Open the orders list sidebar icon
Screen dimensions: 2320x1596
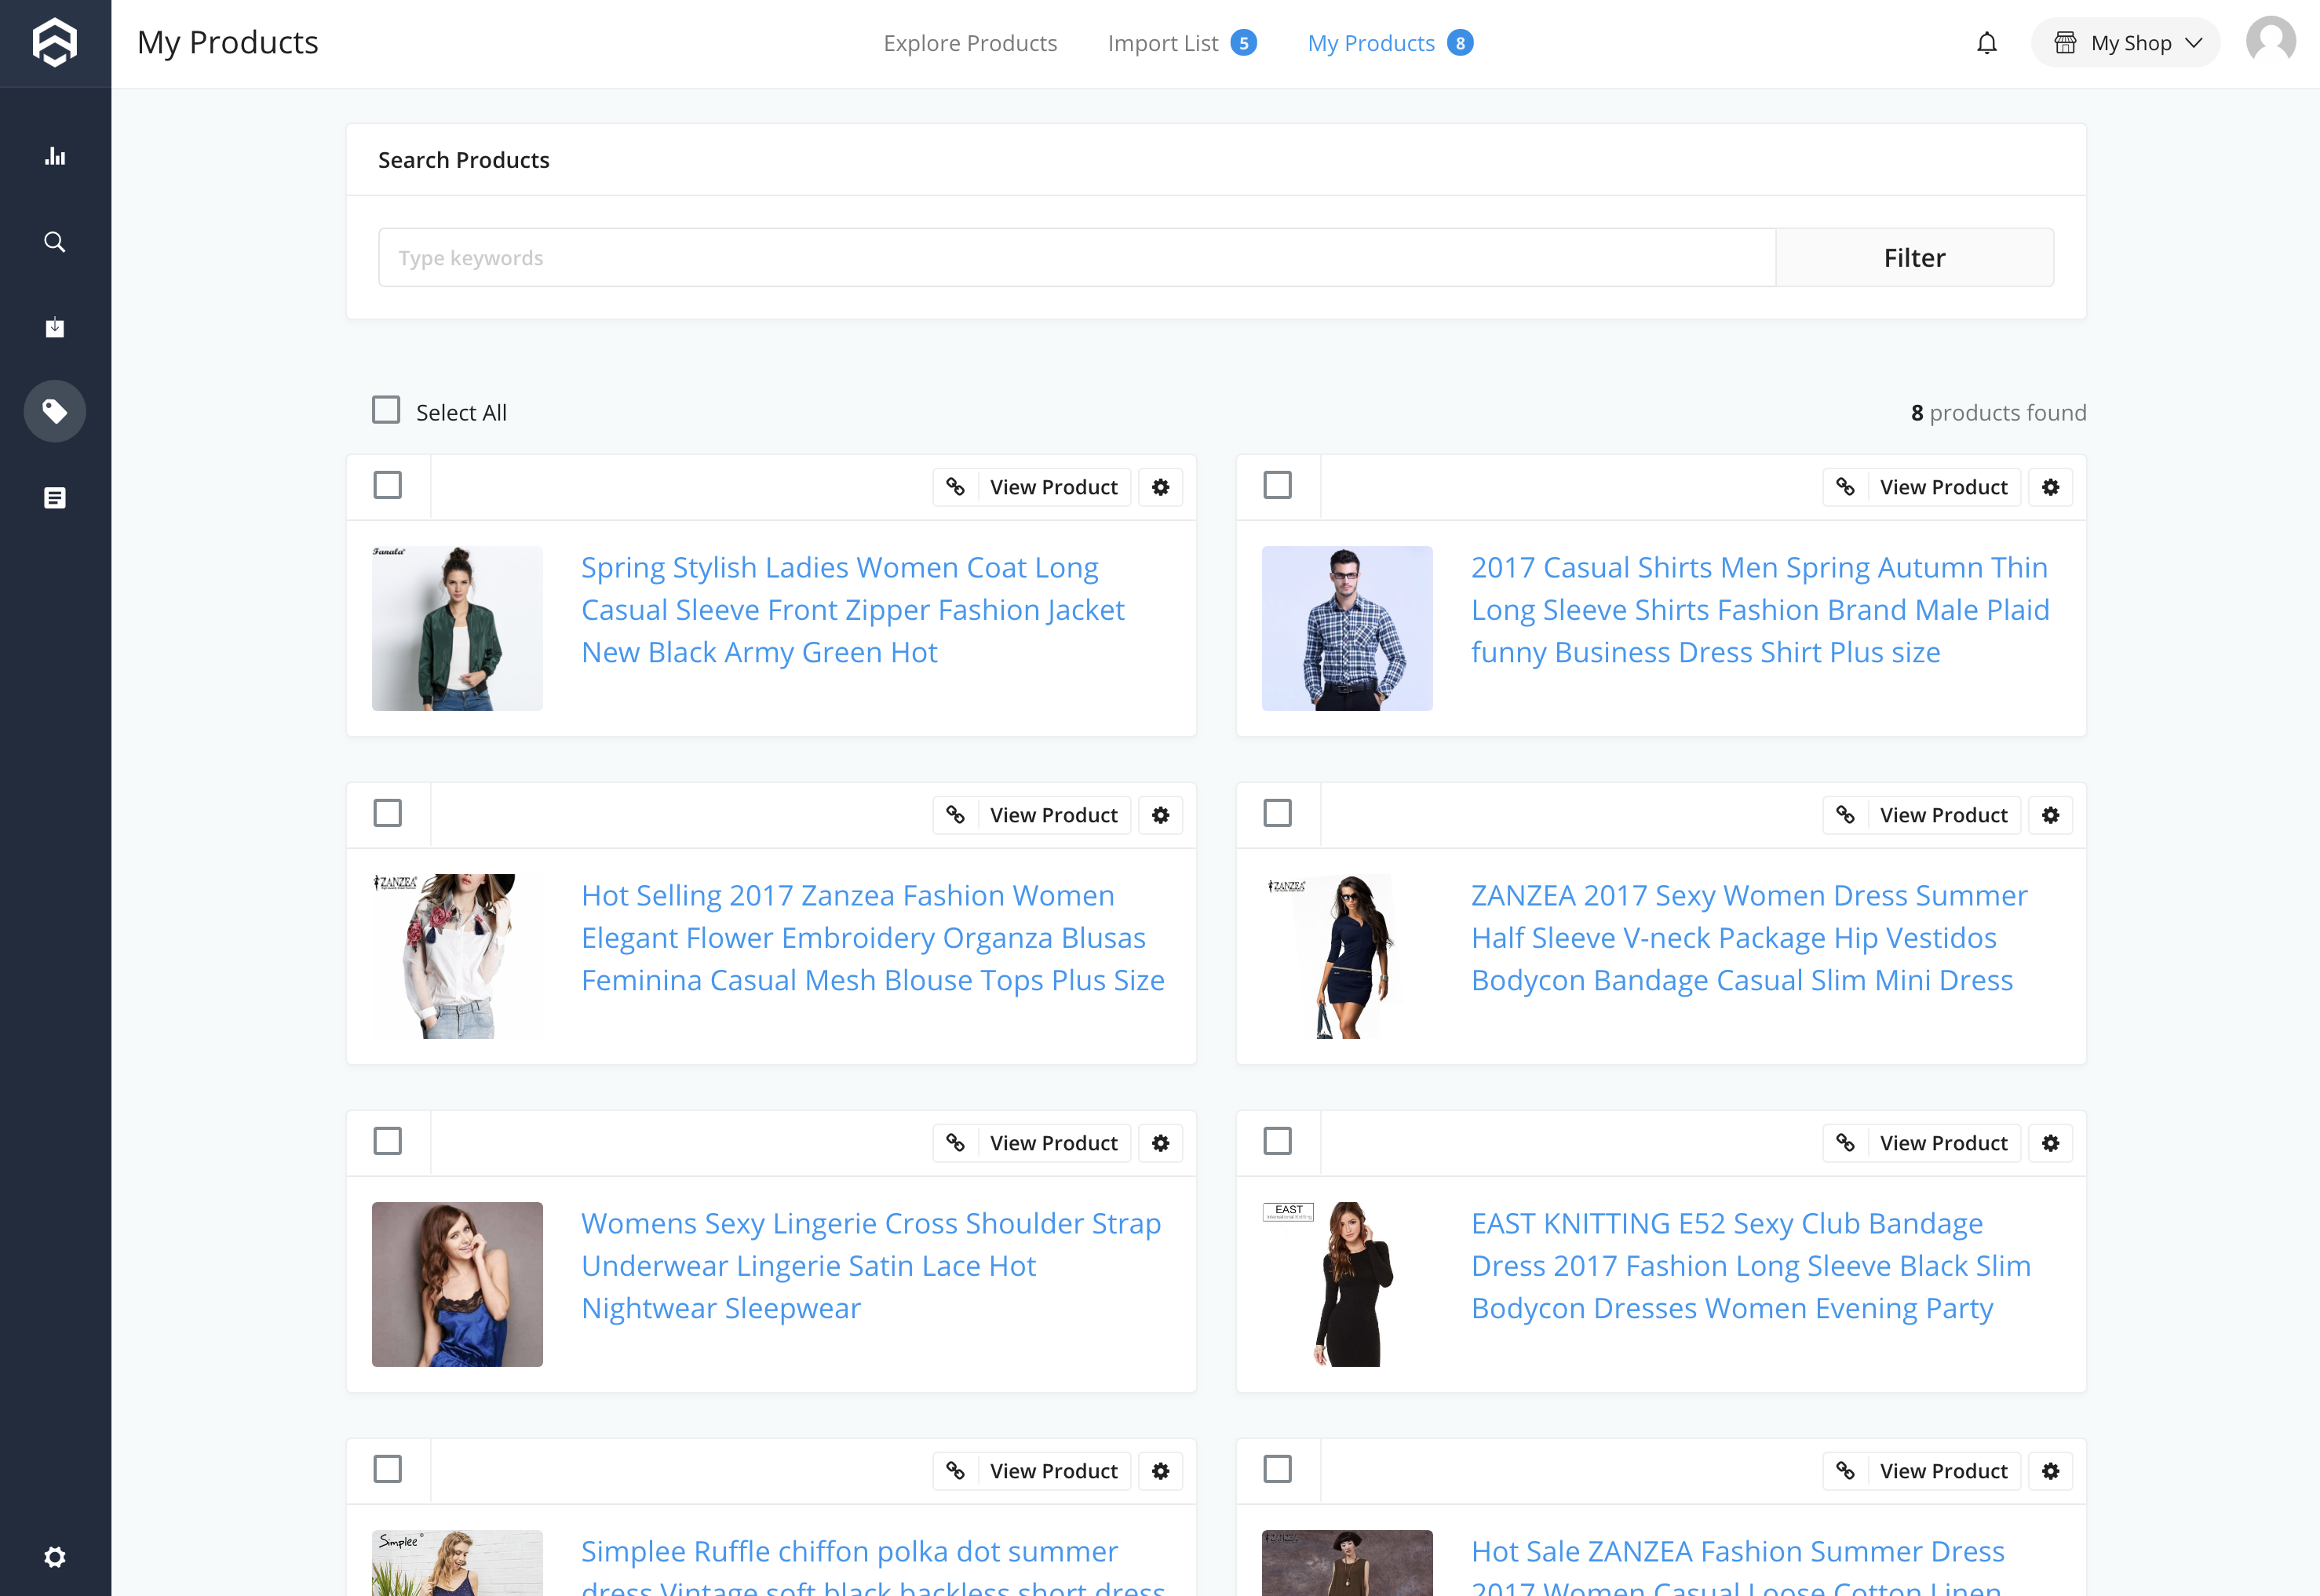(x=55, y=497)
